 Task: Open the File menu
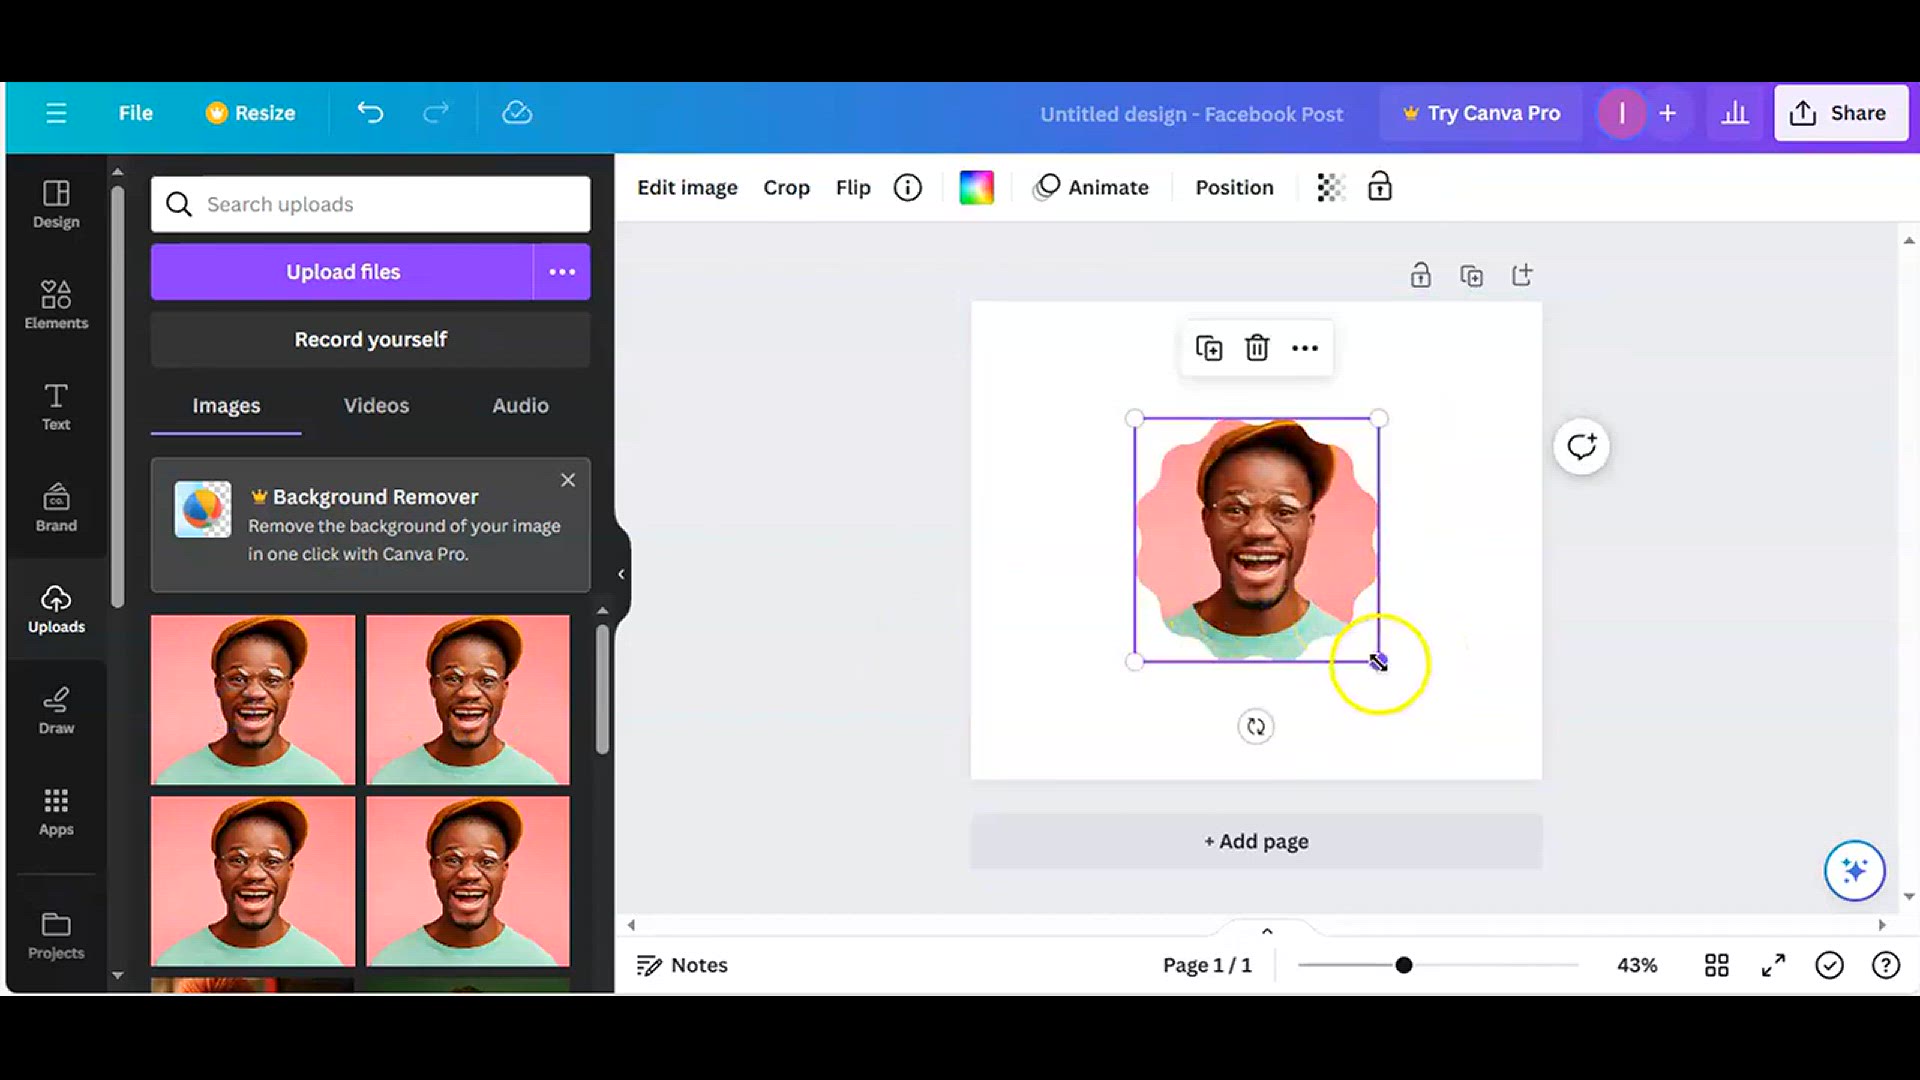tap(135, 113)
